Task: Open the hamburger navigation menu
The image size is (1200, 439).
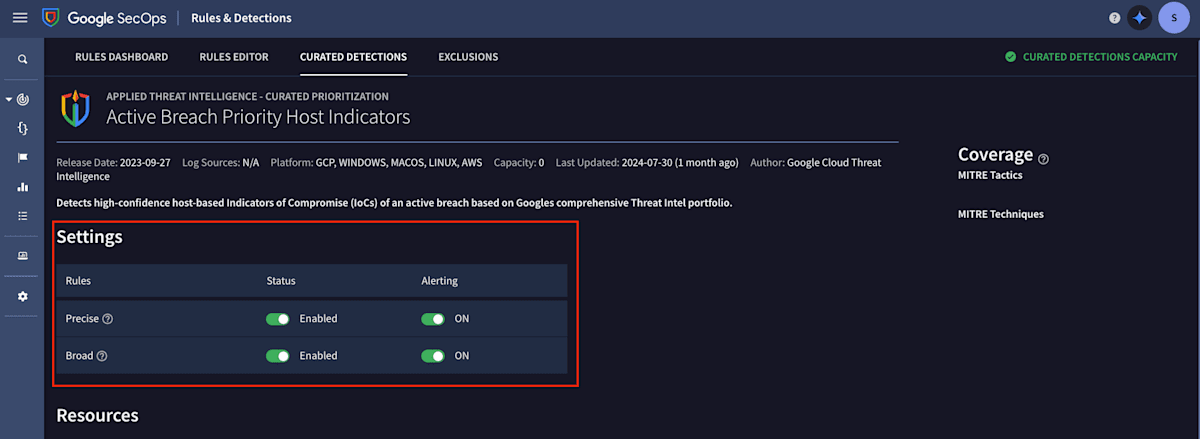Action: click(x=19, y=18)
